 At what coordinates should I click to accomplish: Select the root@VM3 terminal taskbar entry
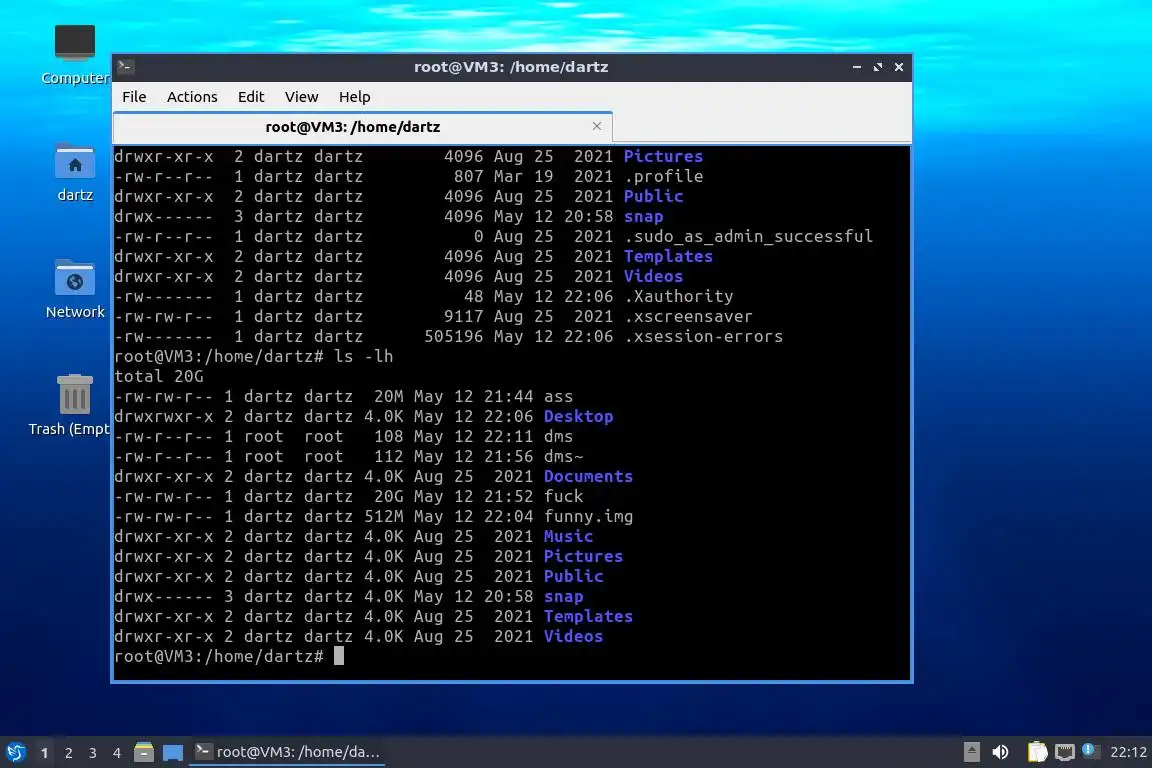pyautogui.click(x=287, y=752)
